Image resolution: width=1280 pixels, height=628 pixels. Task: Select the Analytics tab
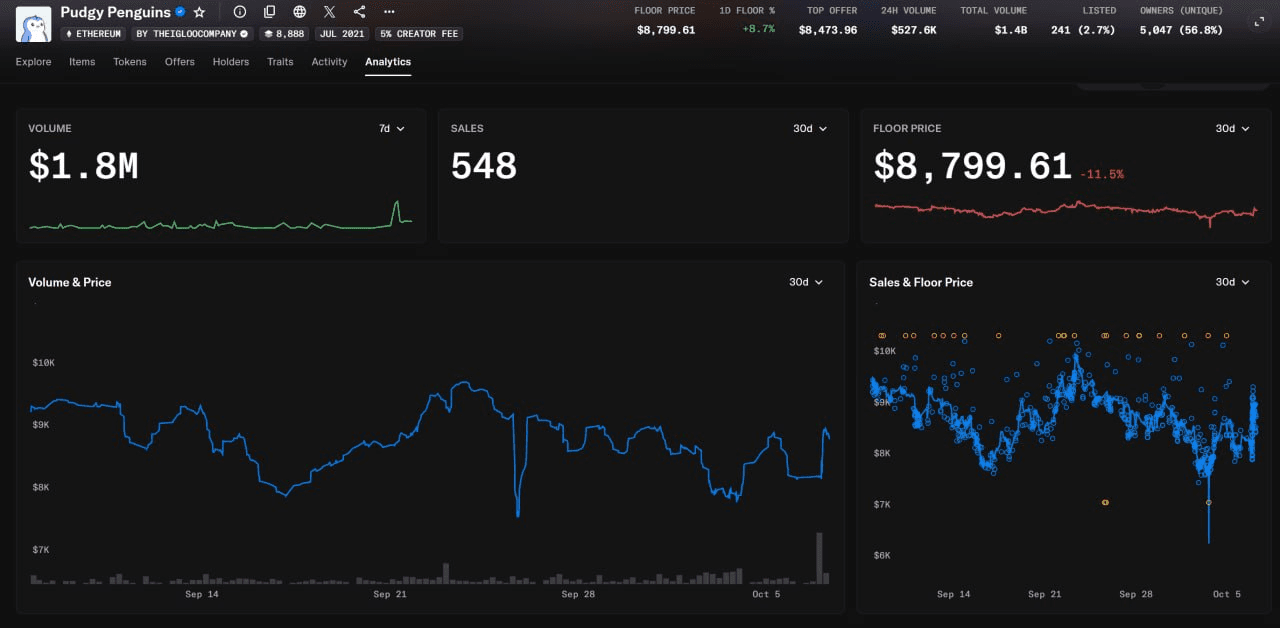pos(388,62)
